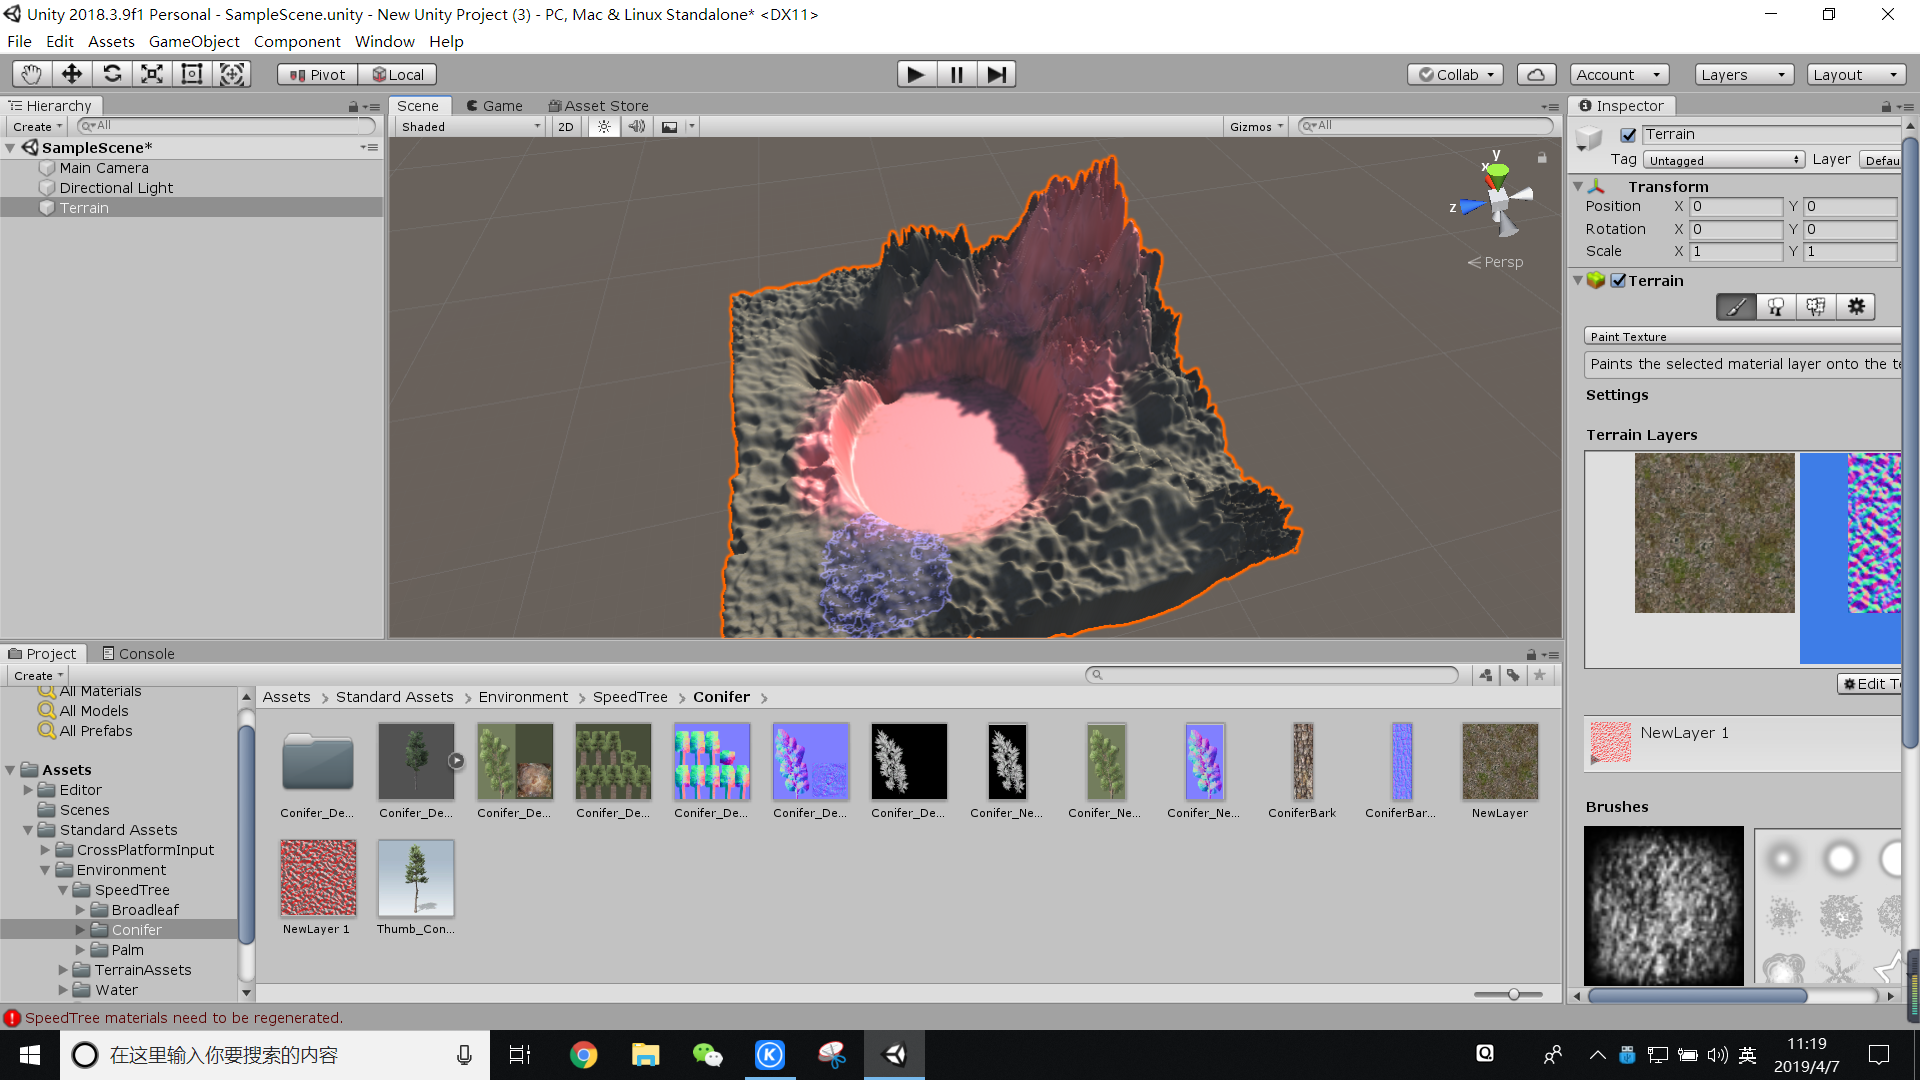The height and width of the screenshot is (1080, 1920).
Task: Switch to the Game tab
Action: pyautogui.click(x=495, y=106)
